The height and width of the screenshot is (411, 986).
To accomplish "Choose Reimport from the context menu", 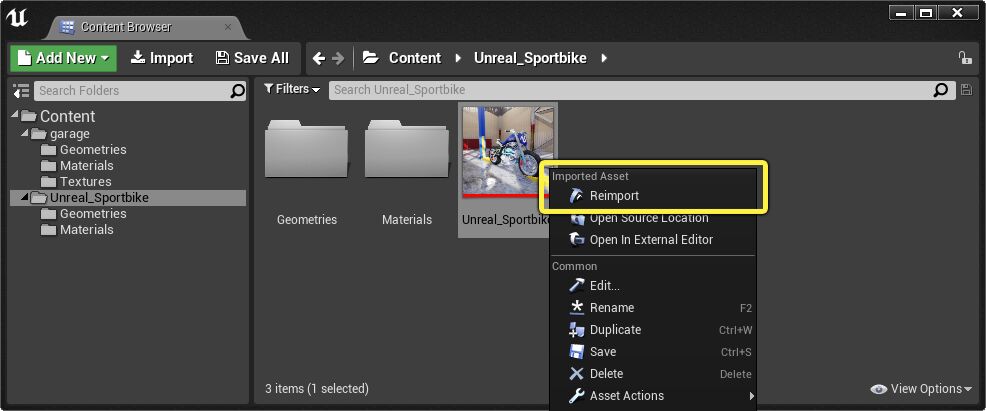I will (653, 196).
